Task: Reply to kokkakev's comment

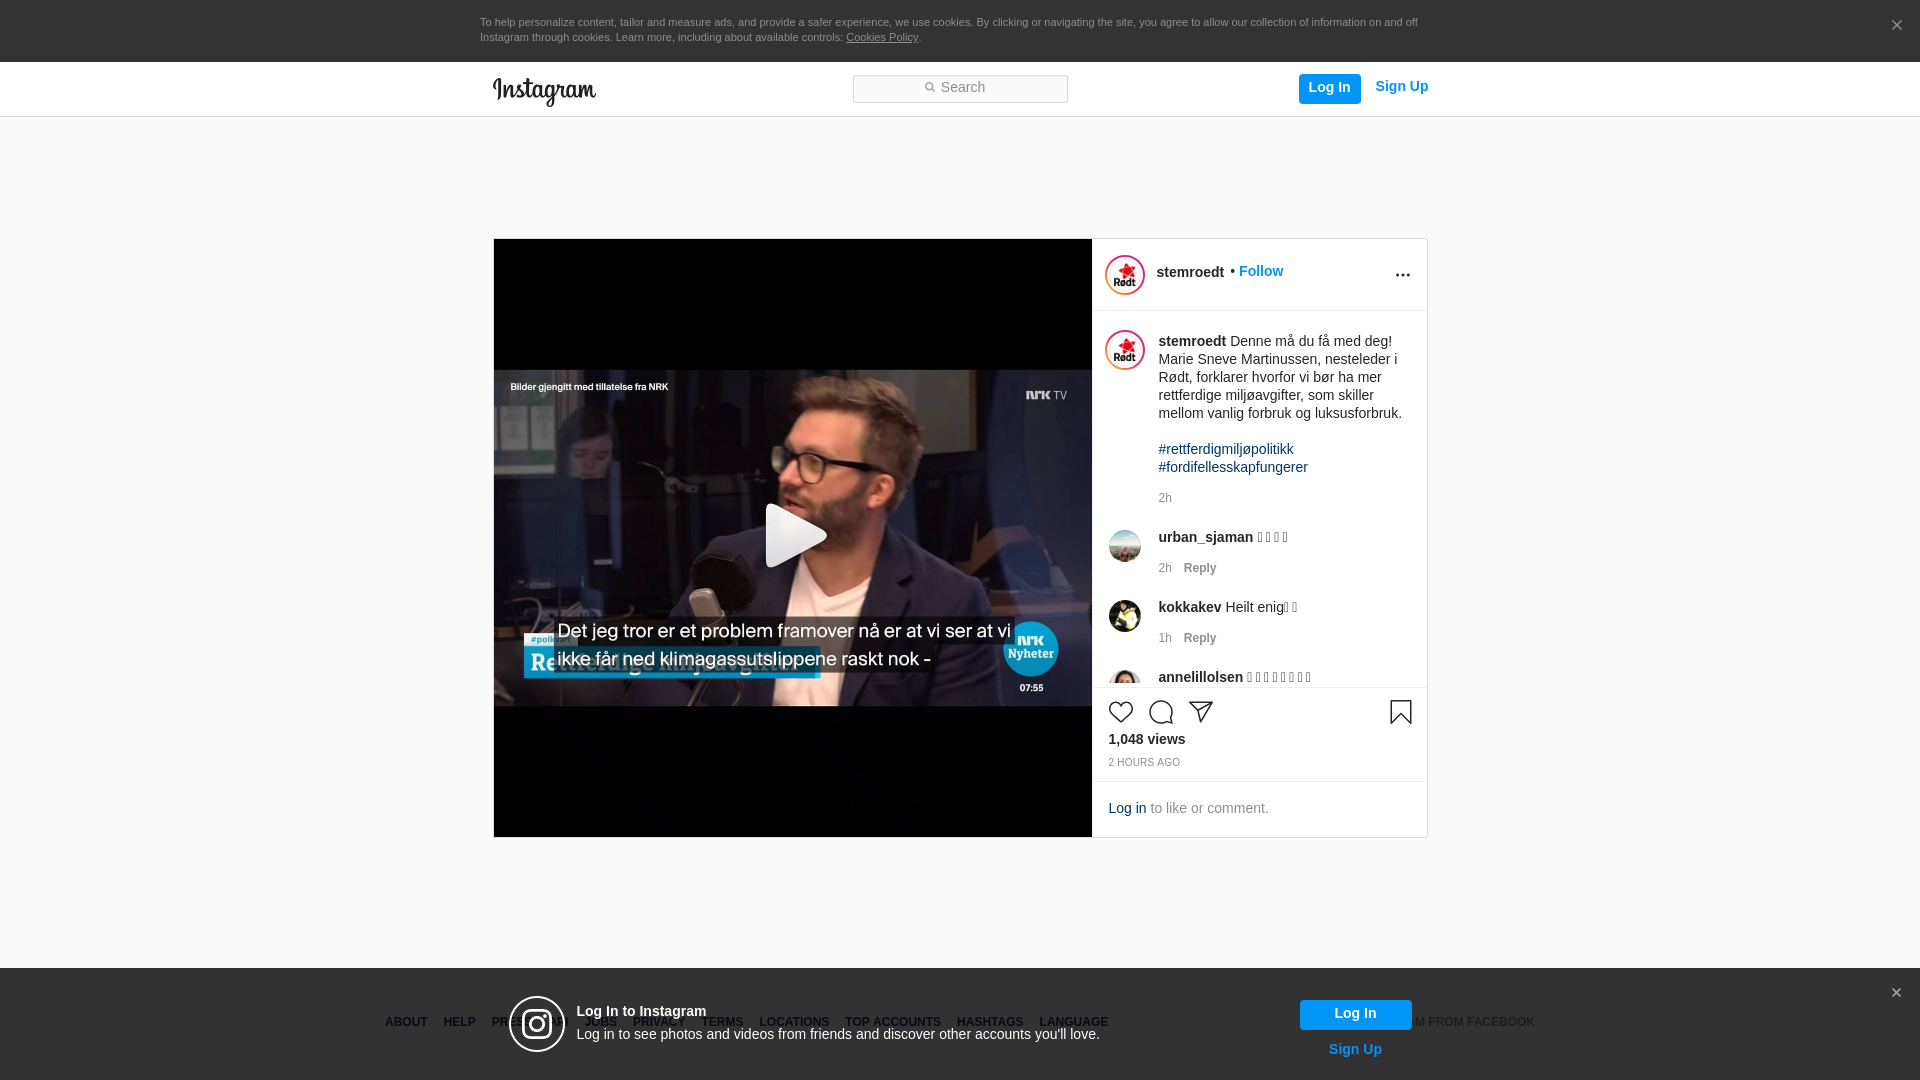Action: [x=1199, y=638]
